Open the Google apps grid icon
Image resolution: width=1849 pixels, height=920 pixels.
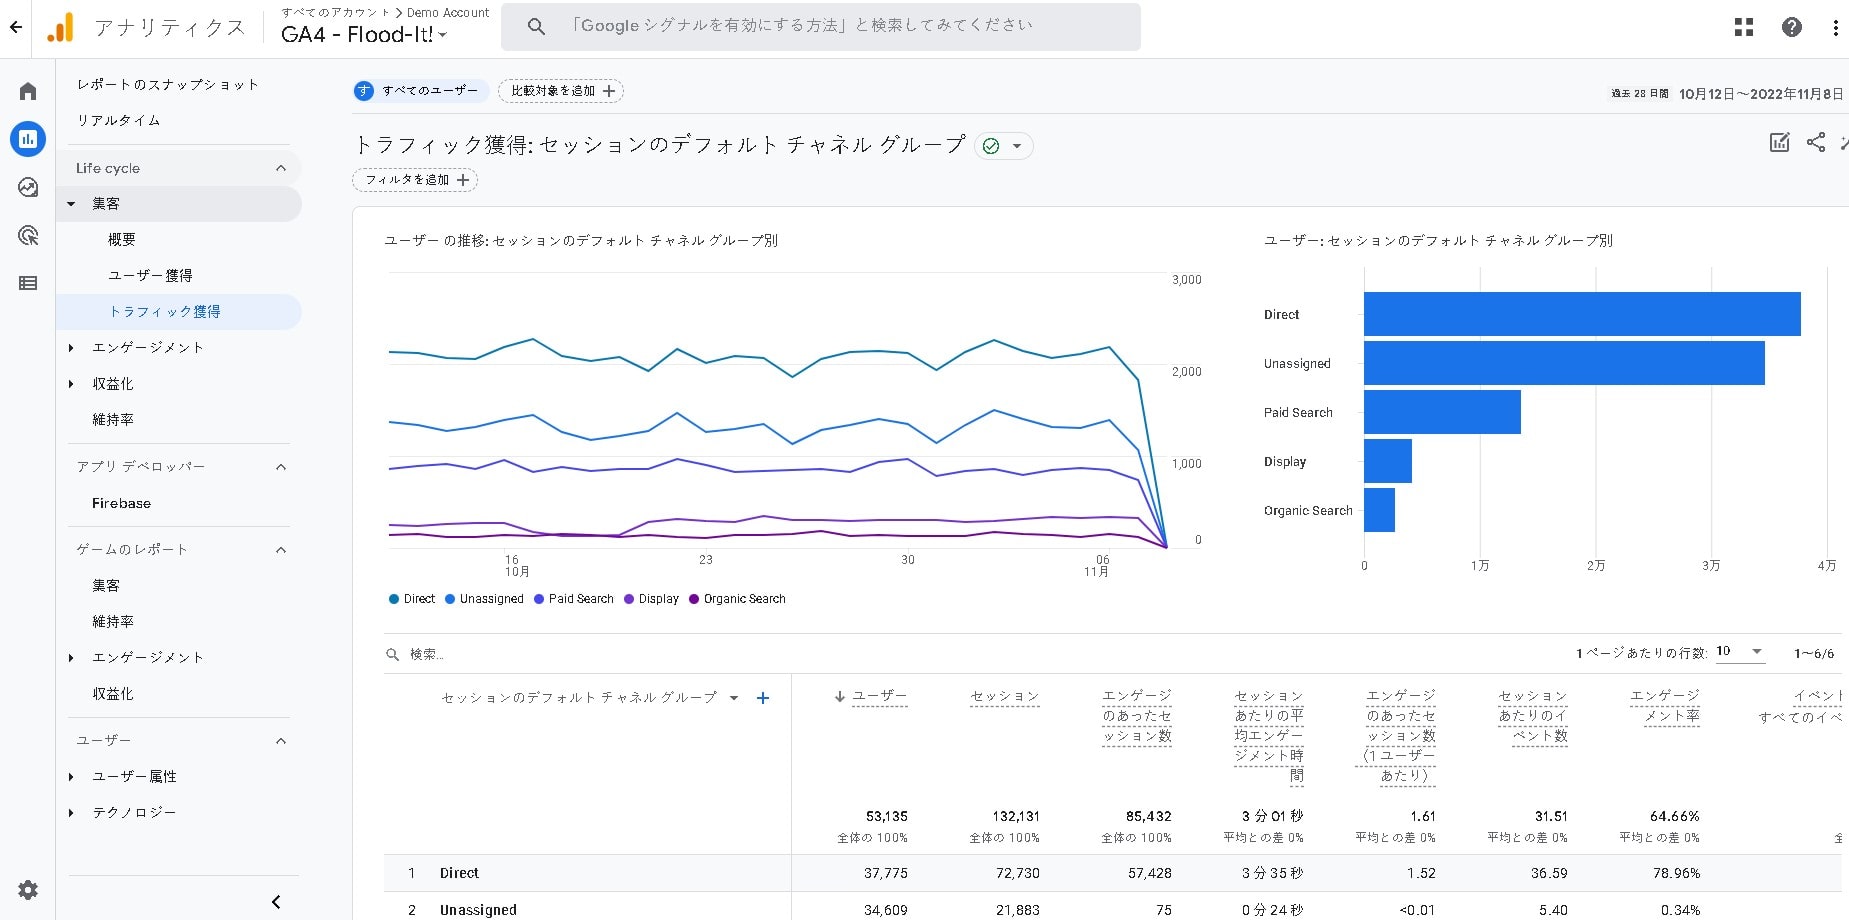point(1744,27)
